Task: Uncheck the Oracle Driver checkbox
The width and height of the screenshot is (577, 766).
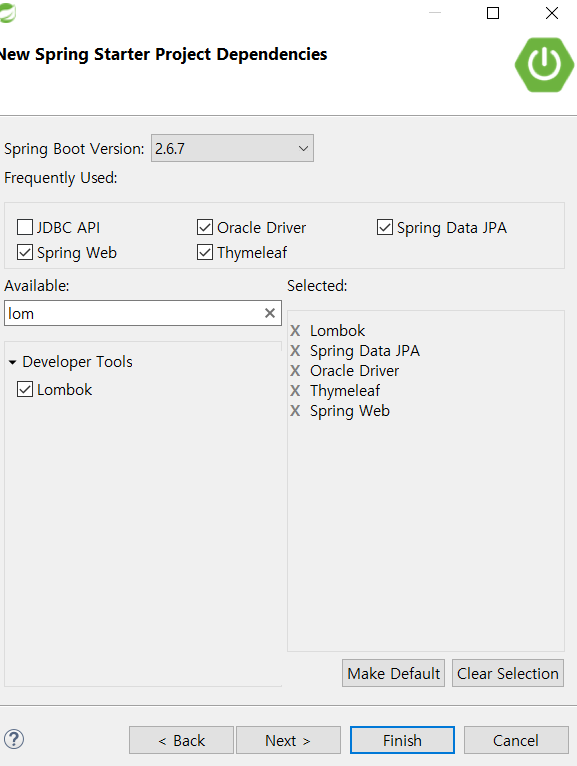Action: [x=205, y=227]
